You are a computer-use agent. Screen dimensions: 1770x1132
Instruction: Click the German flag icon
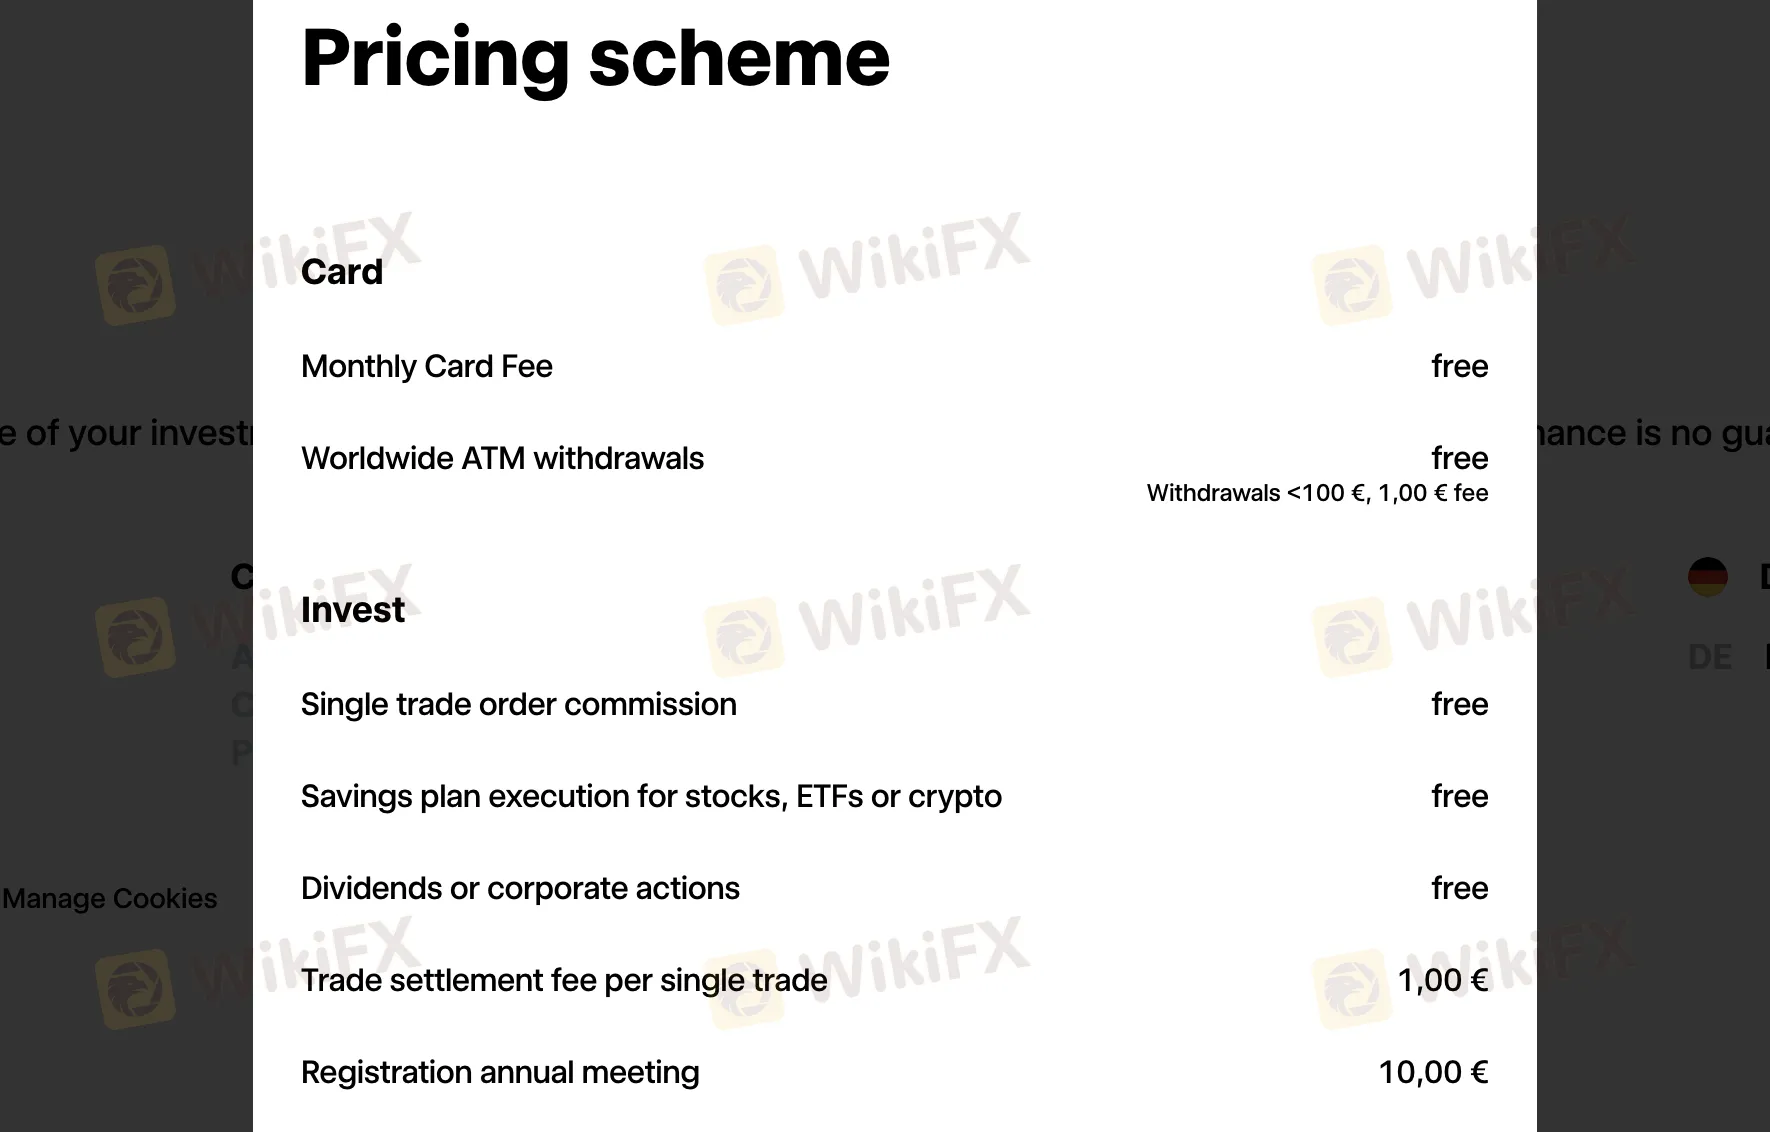[x=1707, y=577]
